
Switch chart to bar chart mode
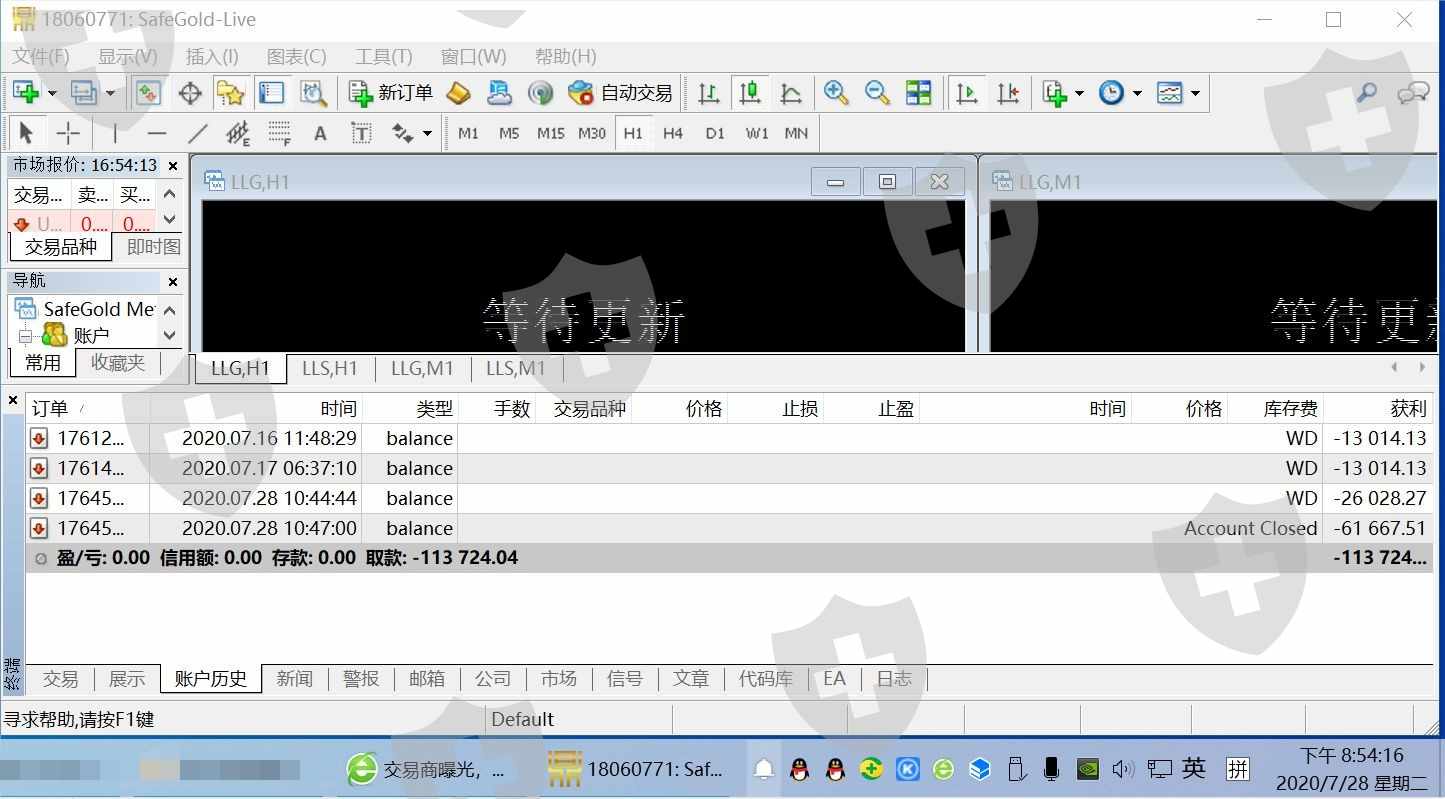(x=709, y=93)
